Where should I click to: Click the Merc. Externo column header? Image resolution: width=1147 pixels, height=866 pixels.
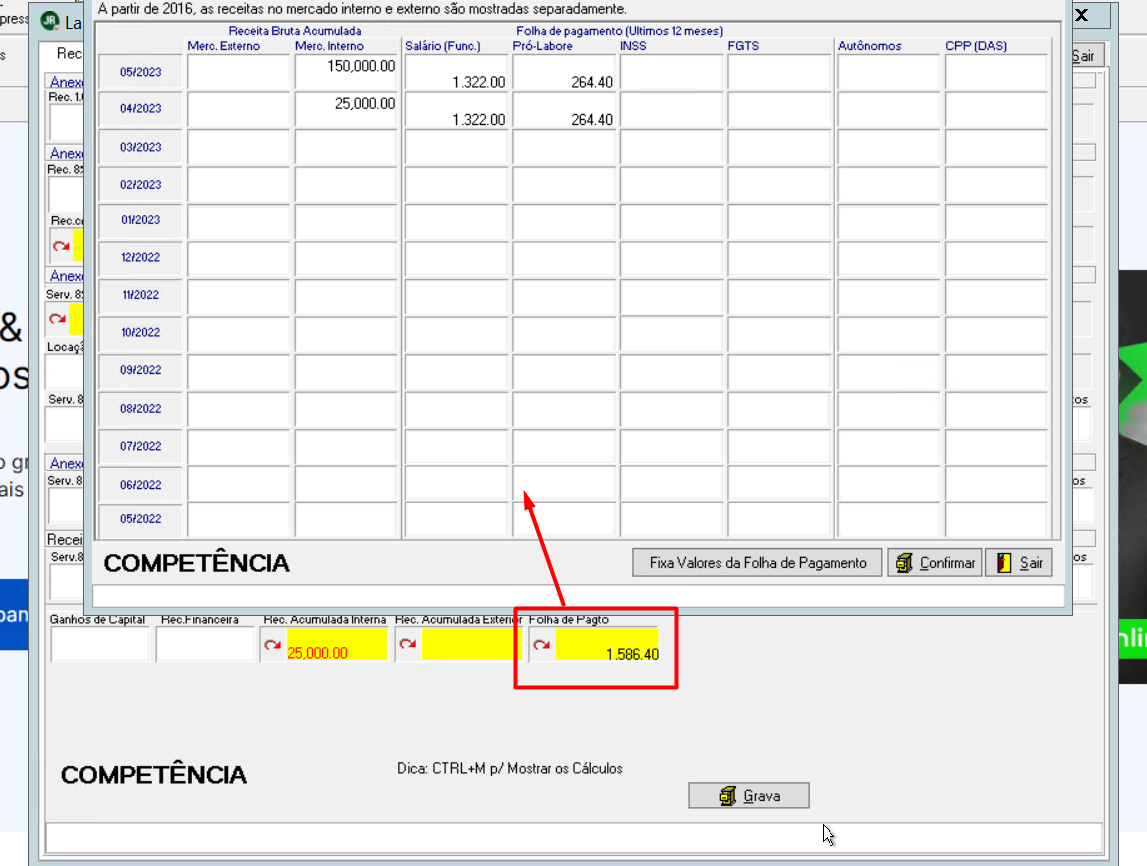point(224,46)
